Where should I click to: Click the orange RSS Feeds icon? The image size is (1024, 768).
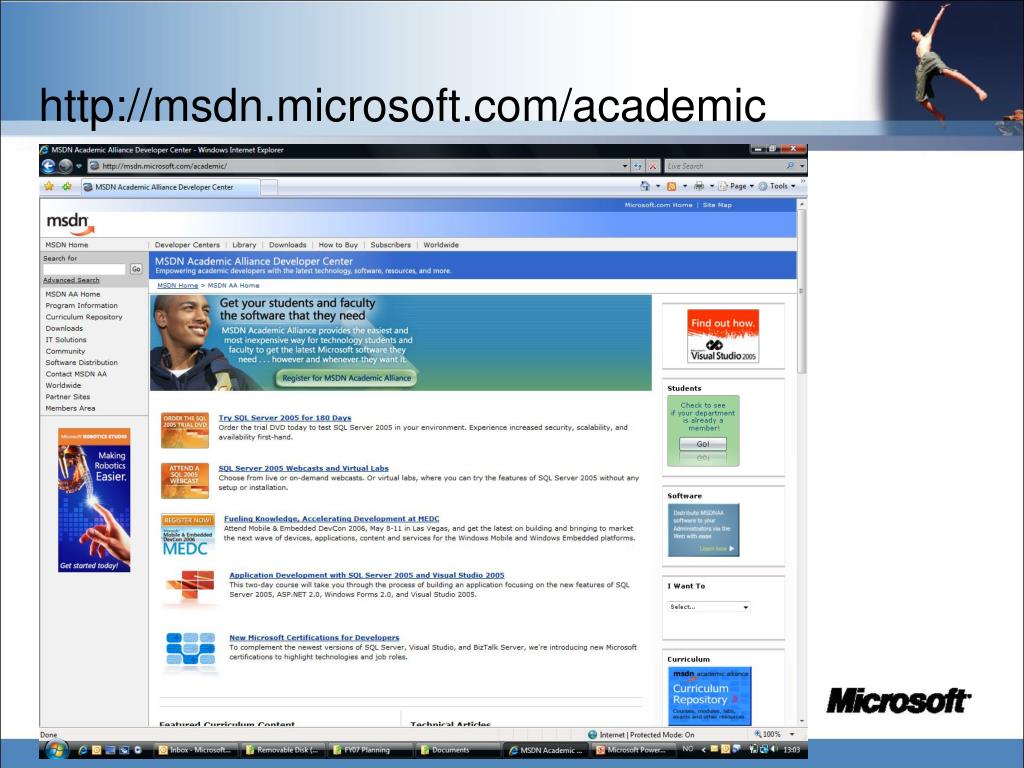pyautogui.click(x=671, y=186)
